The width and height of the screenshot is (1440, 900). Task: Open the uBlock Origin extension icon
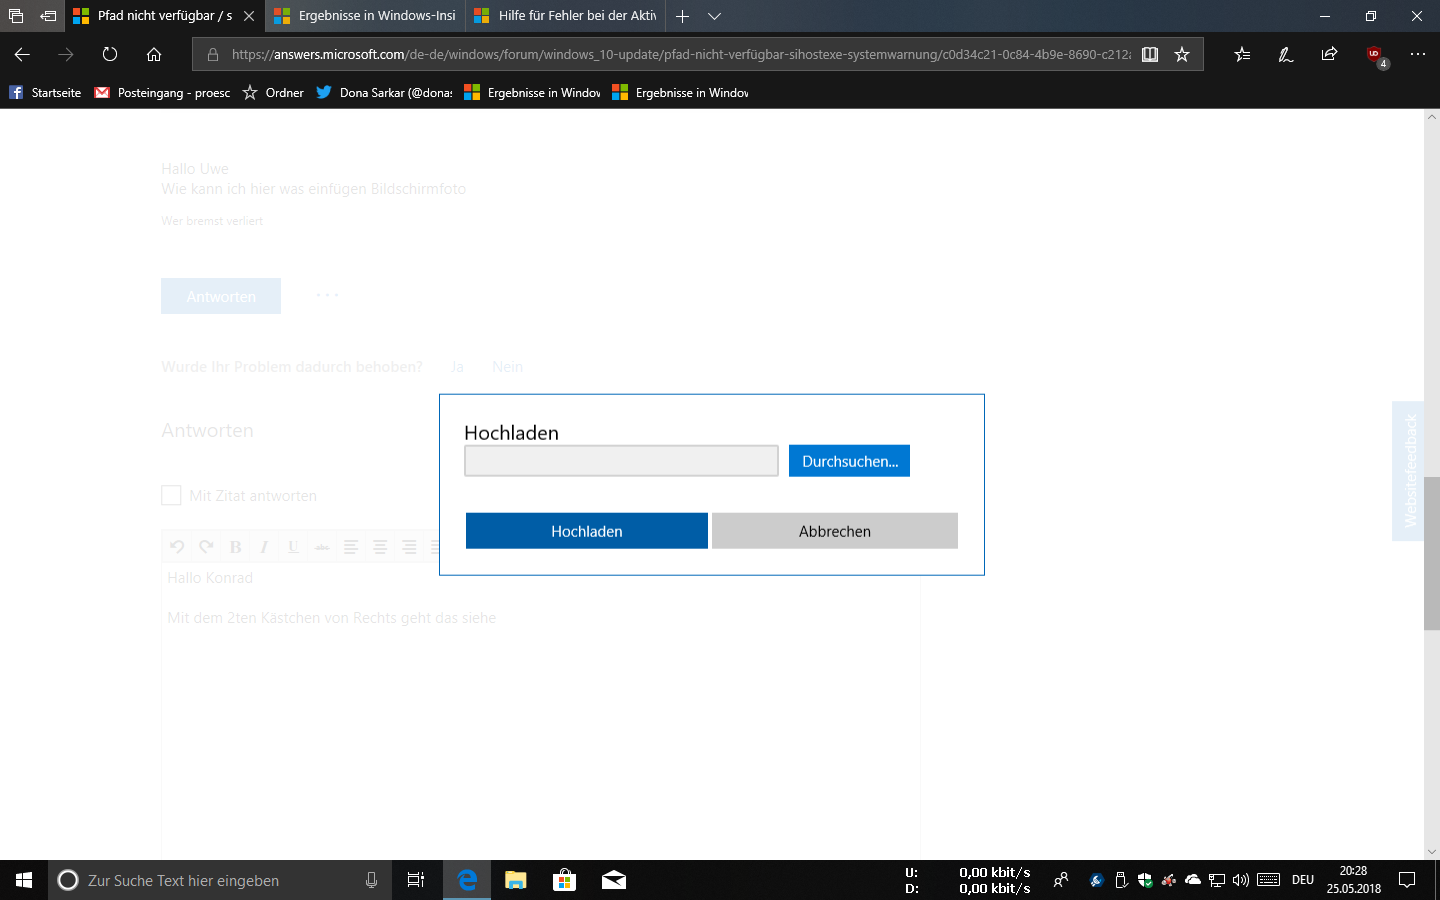pos(1377,56)
